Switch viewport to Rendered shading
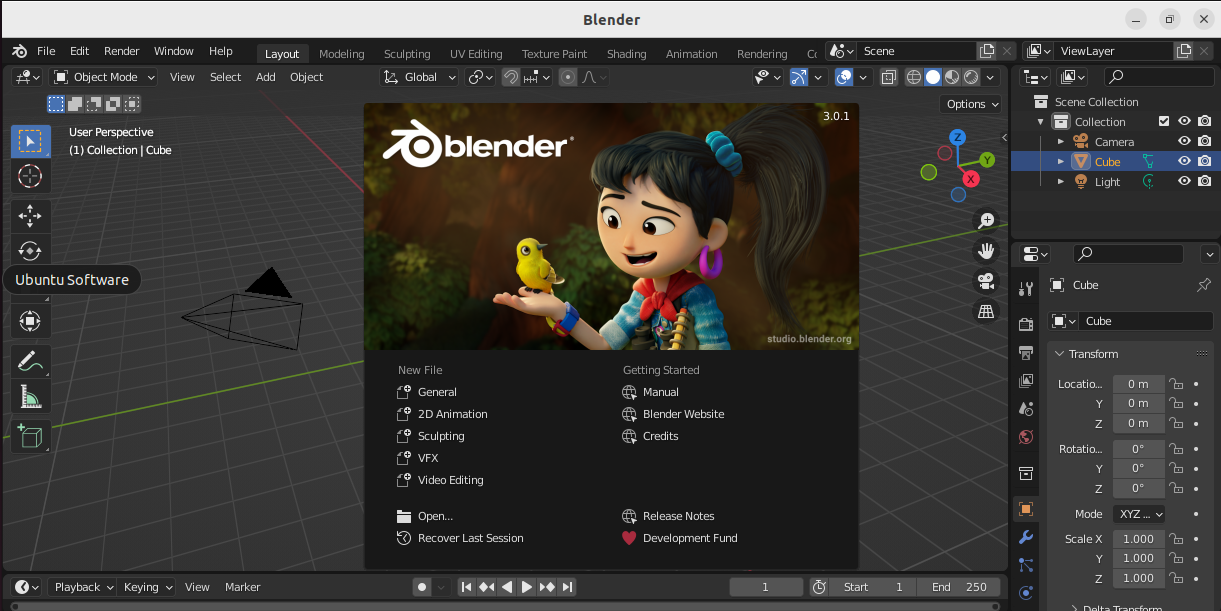The width and height of the screenshot is (1221, 611). pyautogui.click(x=970, y=77)
